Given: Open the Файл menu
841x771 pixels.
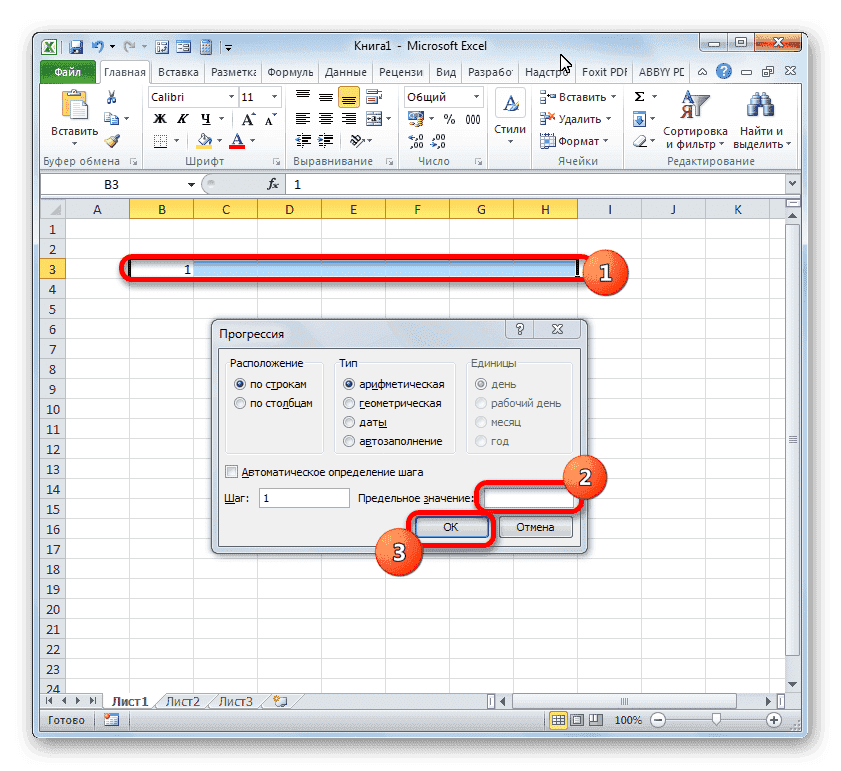Looking at the screenshot, I should (x=67, y=71).
